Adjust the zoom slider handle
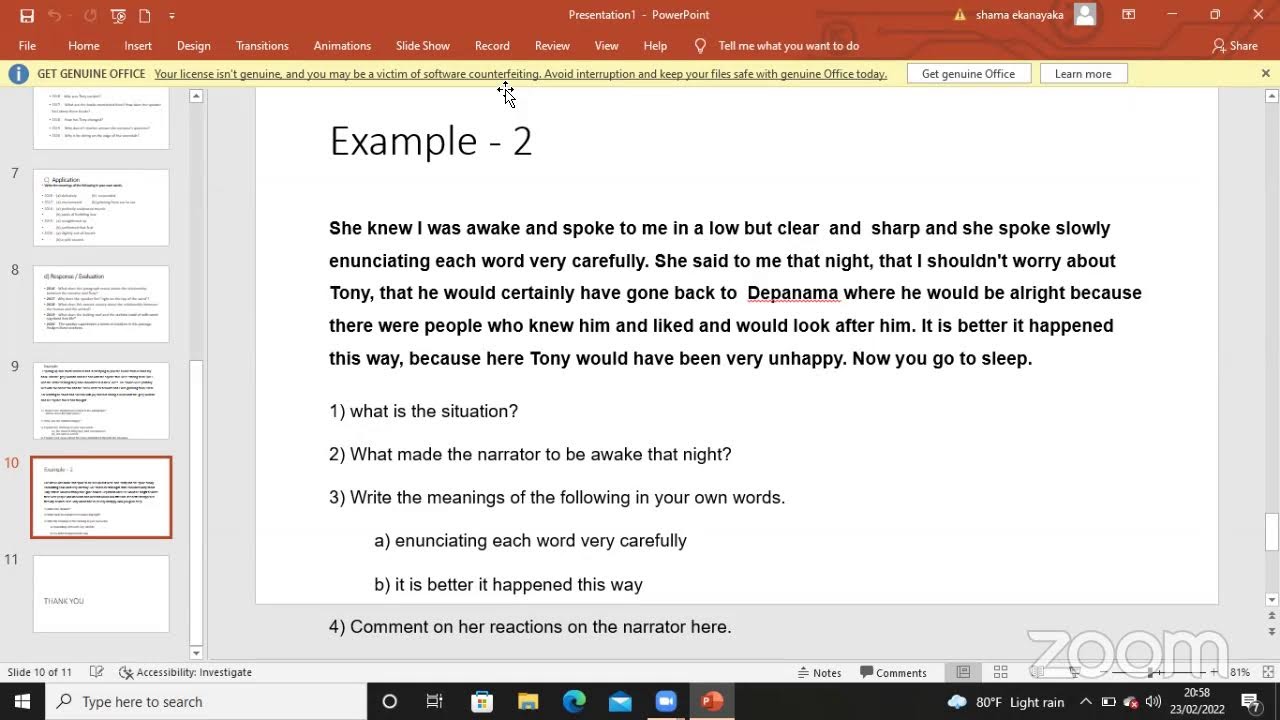1280x720 pixels. tap(1150, 672)
